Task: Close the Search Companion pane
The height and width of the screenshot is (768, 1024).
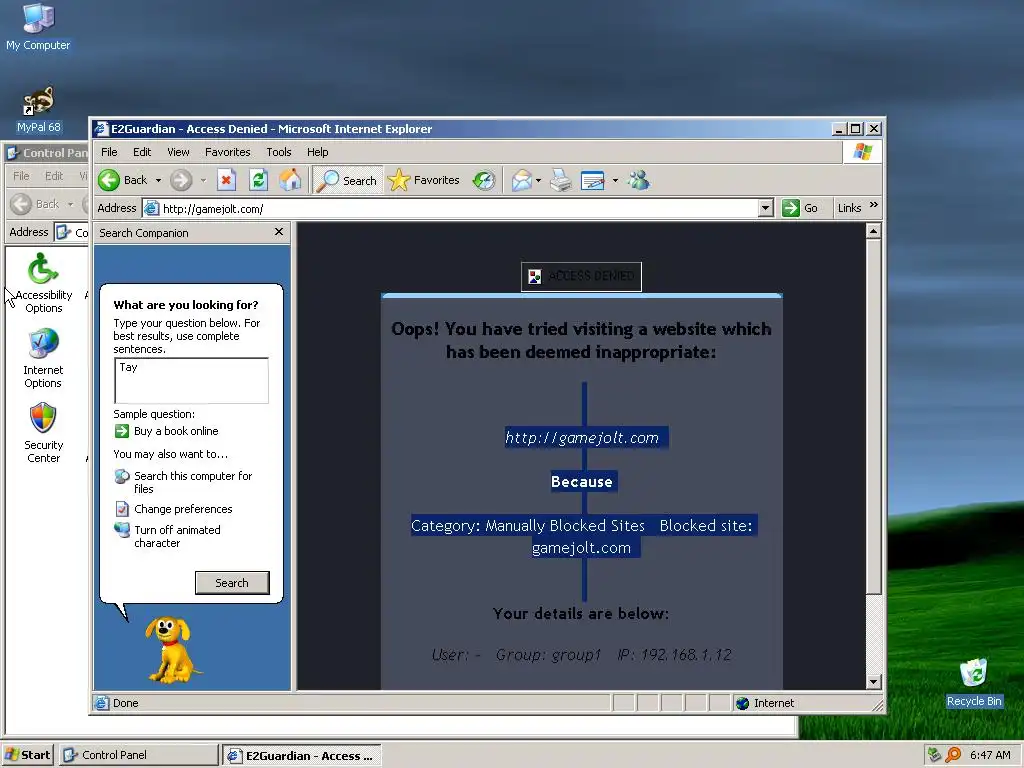Action: pyautogui.click(x=279, y=232)
